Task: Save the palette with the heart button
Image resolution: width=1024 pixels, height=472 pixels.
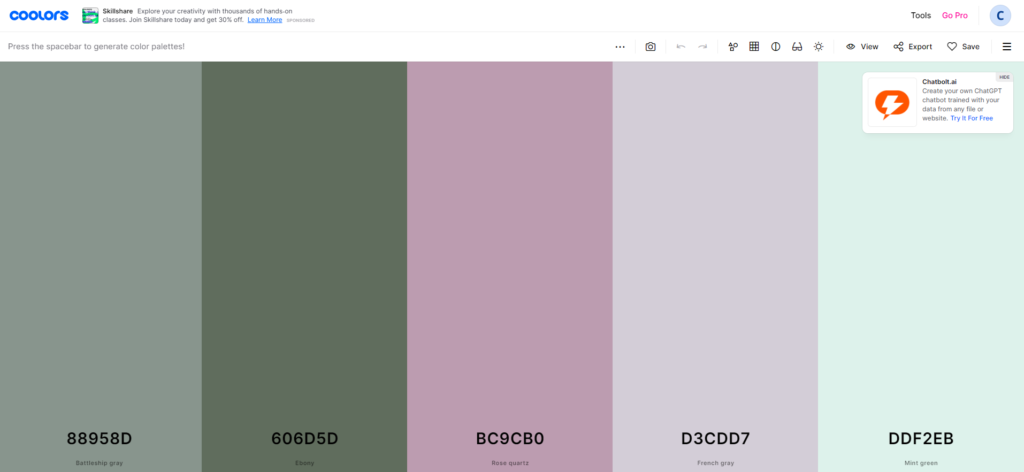Action: tap(963, 47)
